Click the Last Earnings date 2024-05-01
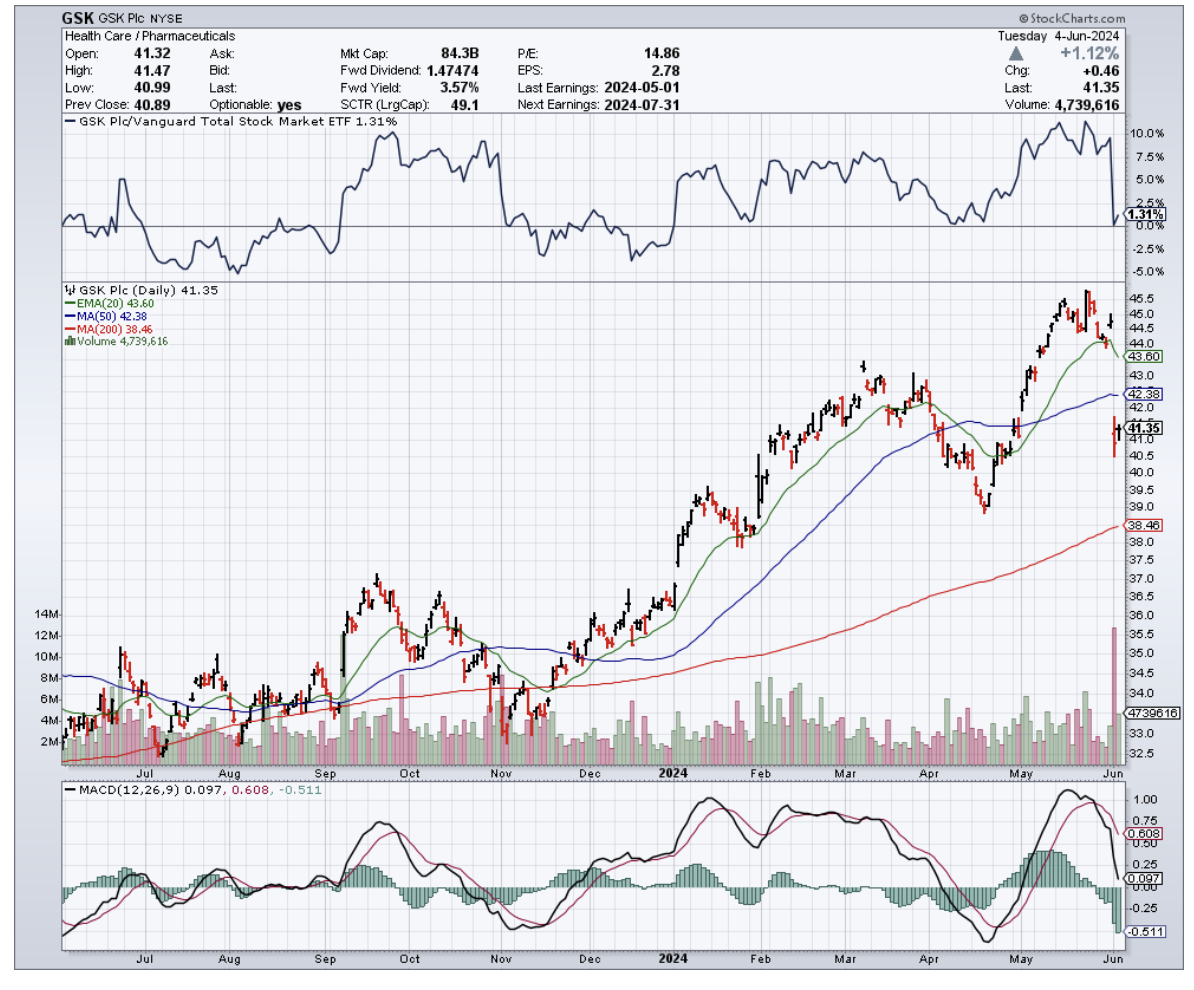 [x=642, y=88]
